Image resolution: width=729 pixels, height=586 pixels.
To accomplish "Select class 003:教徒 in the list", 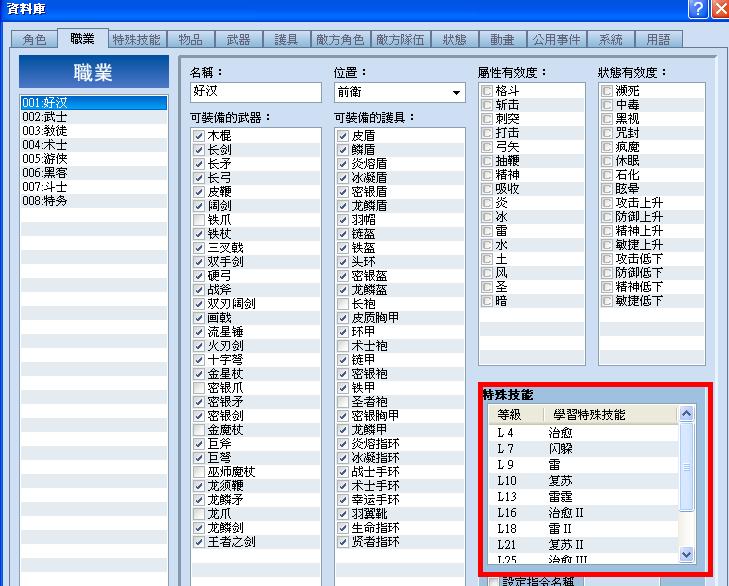I will (x=93, y=131).
